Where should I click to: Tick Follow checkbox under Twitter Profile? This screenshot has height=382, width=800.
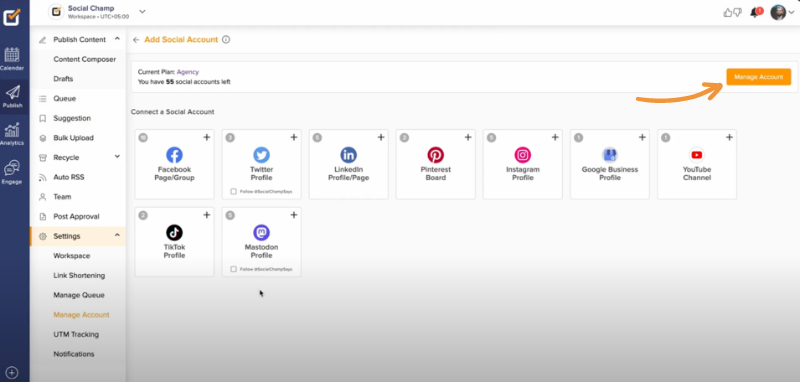(x=234, y=192)
